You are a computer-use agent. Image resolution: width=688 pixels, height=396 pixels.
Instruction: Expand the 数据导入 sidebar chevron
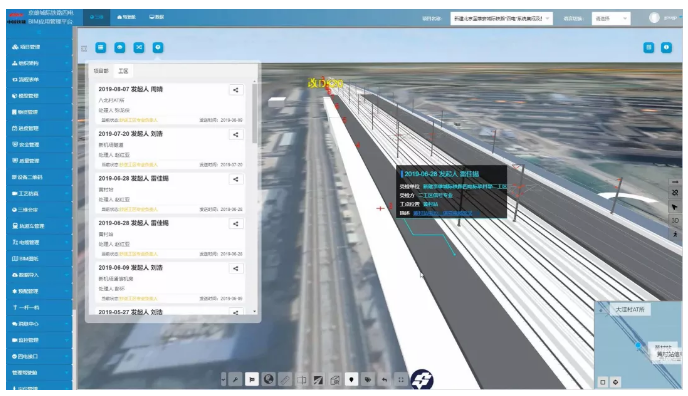click(67, 275)
